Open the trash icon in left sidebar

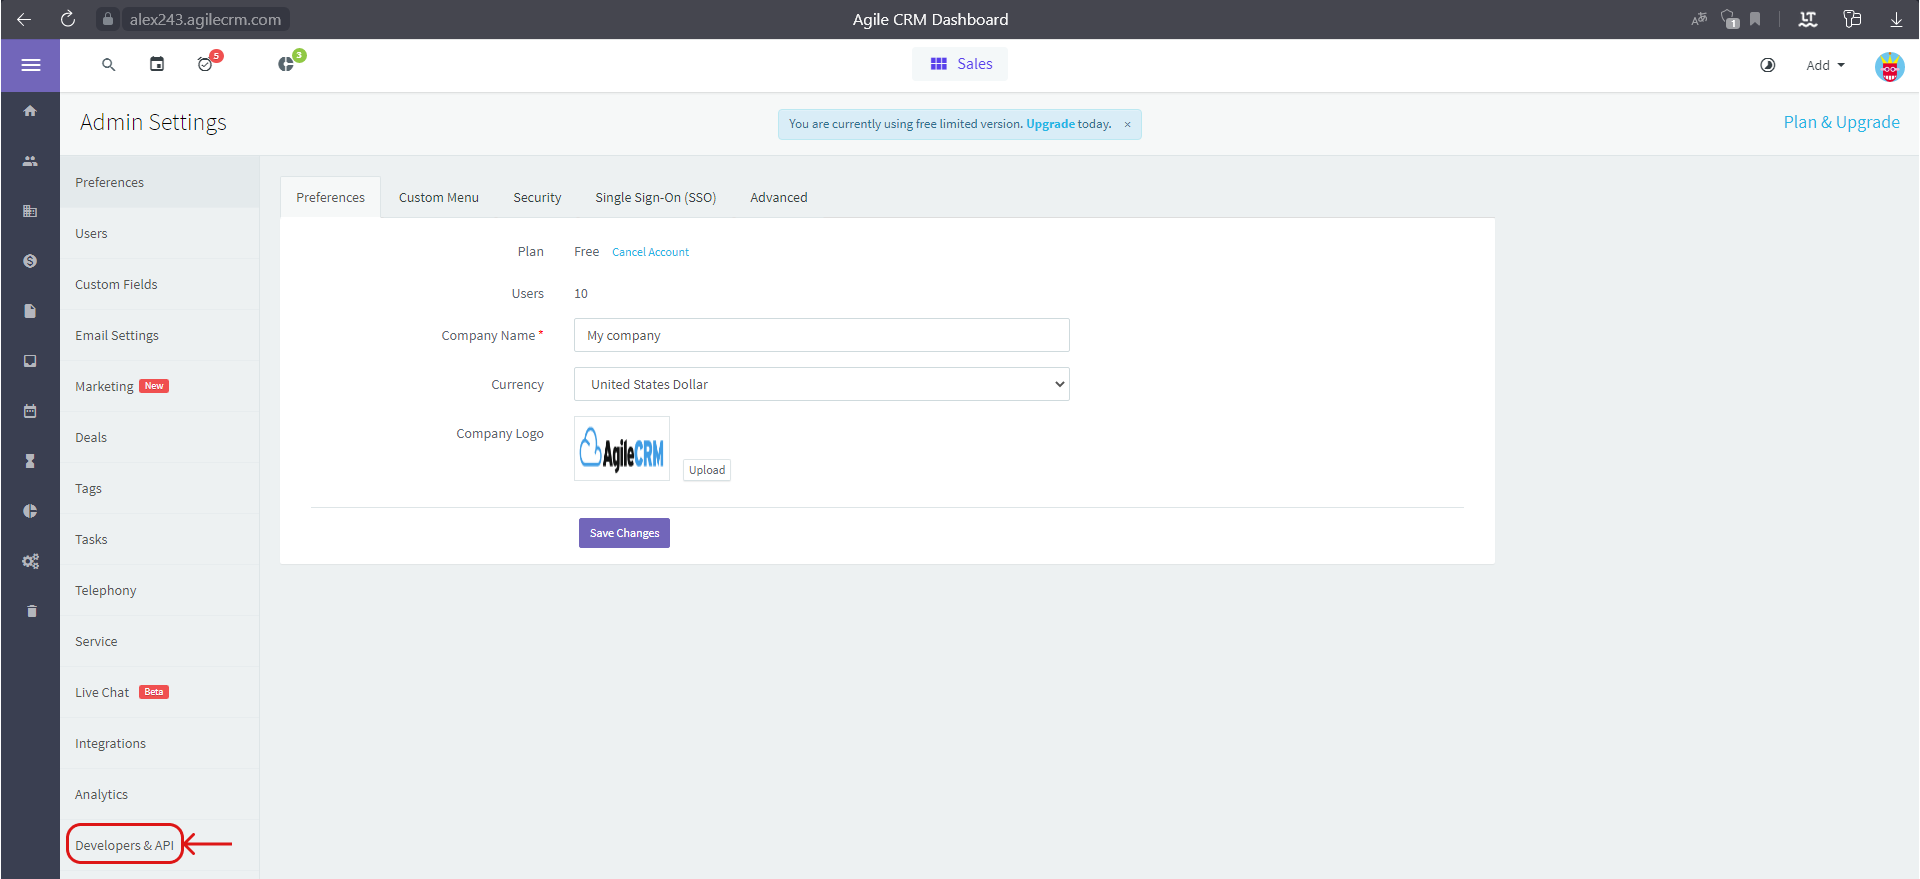[31, 611]
